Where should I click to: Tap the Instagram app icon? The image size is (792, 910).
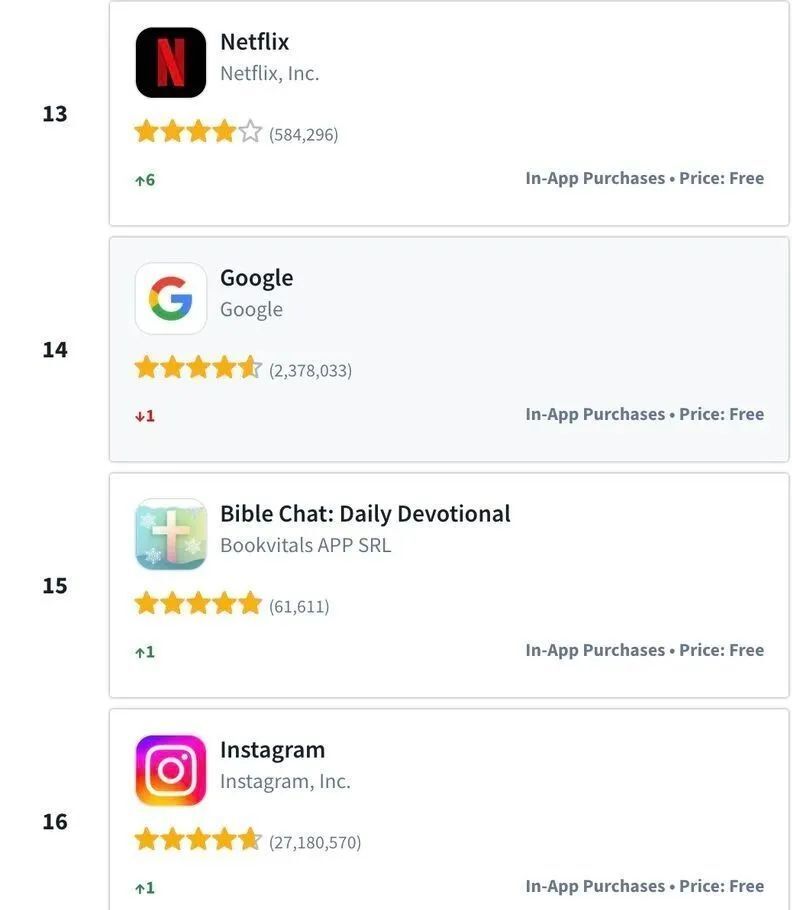point(171,771)
